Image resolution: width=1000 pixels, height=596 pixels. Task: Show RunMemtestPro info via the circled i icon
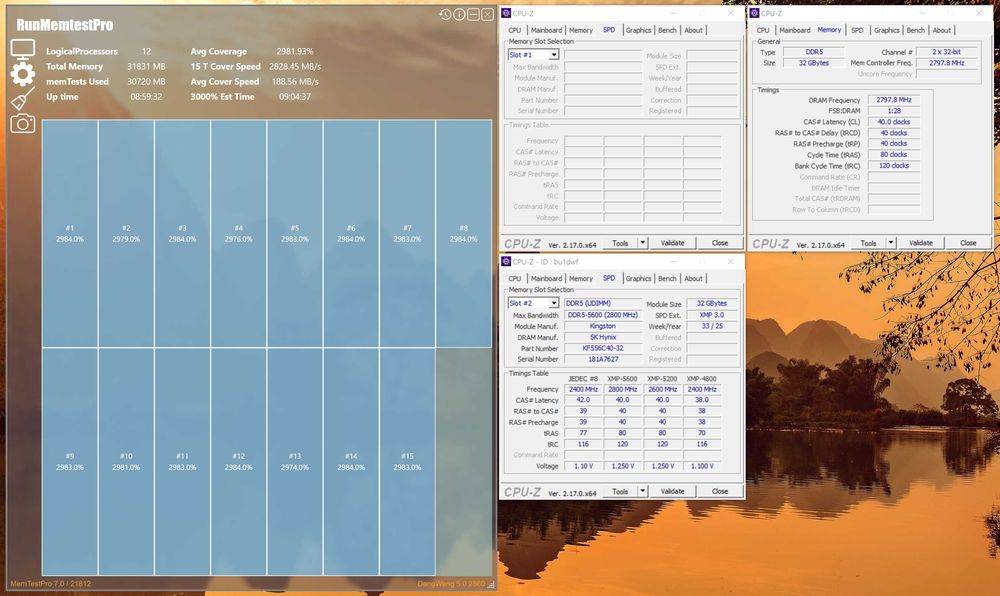pos(459,14)
